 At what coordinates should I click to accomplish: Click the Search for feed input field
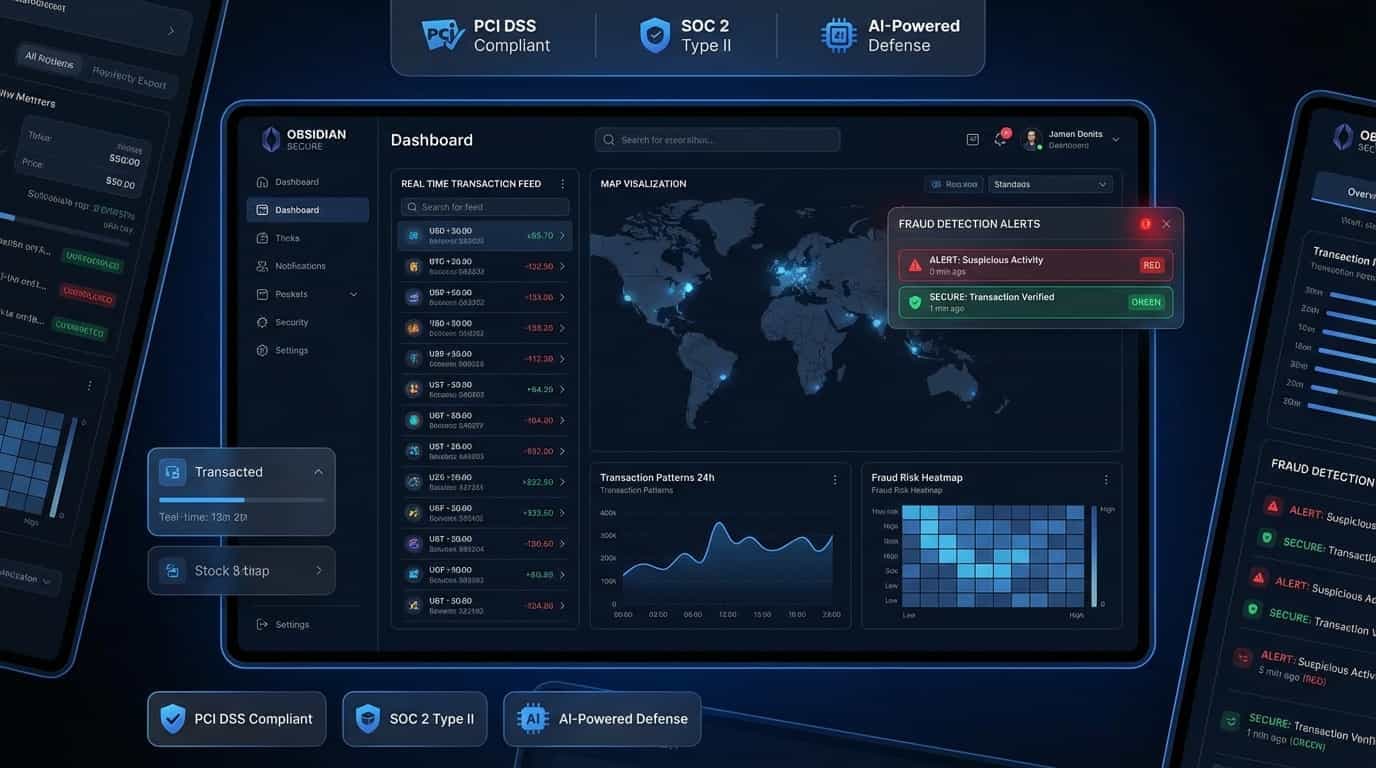pyautogui.click(x=484, y=206)
